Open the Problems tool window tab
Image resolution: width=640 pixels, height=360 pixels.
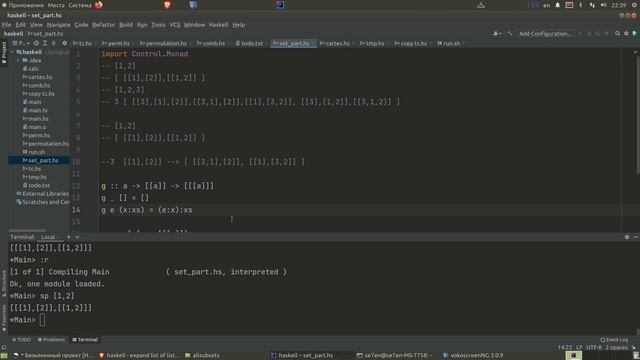point(51,340)
